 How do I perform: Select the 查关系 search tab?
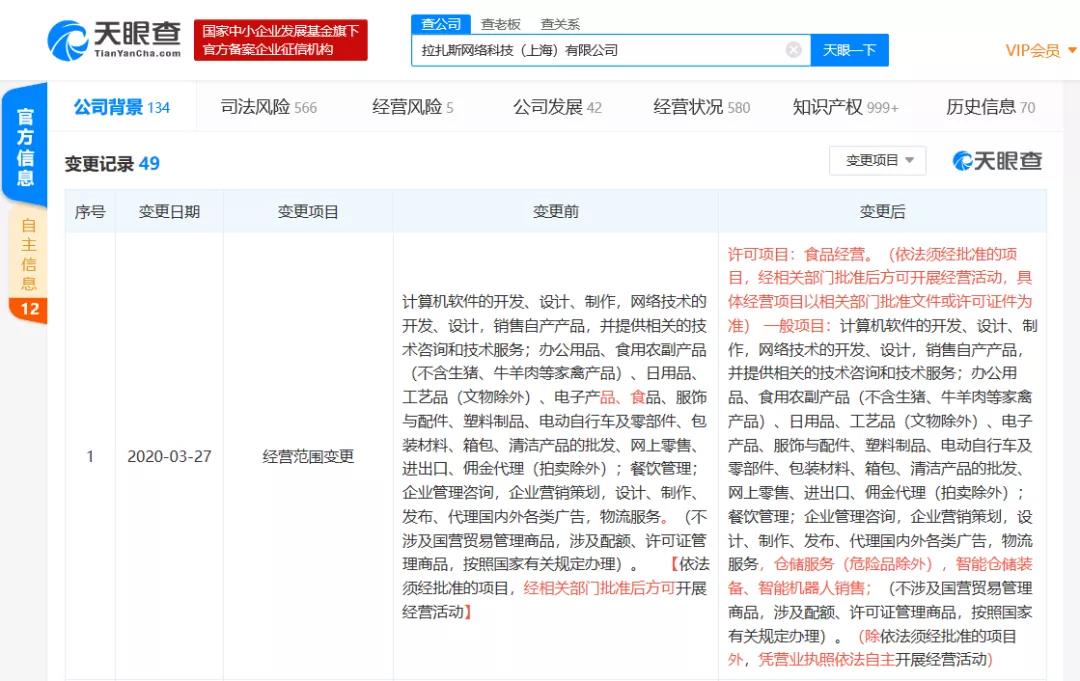click(x=560, y=24)
